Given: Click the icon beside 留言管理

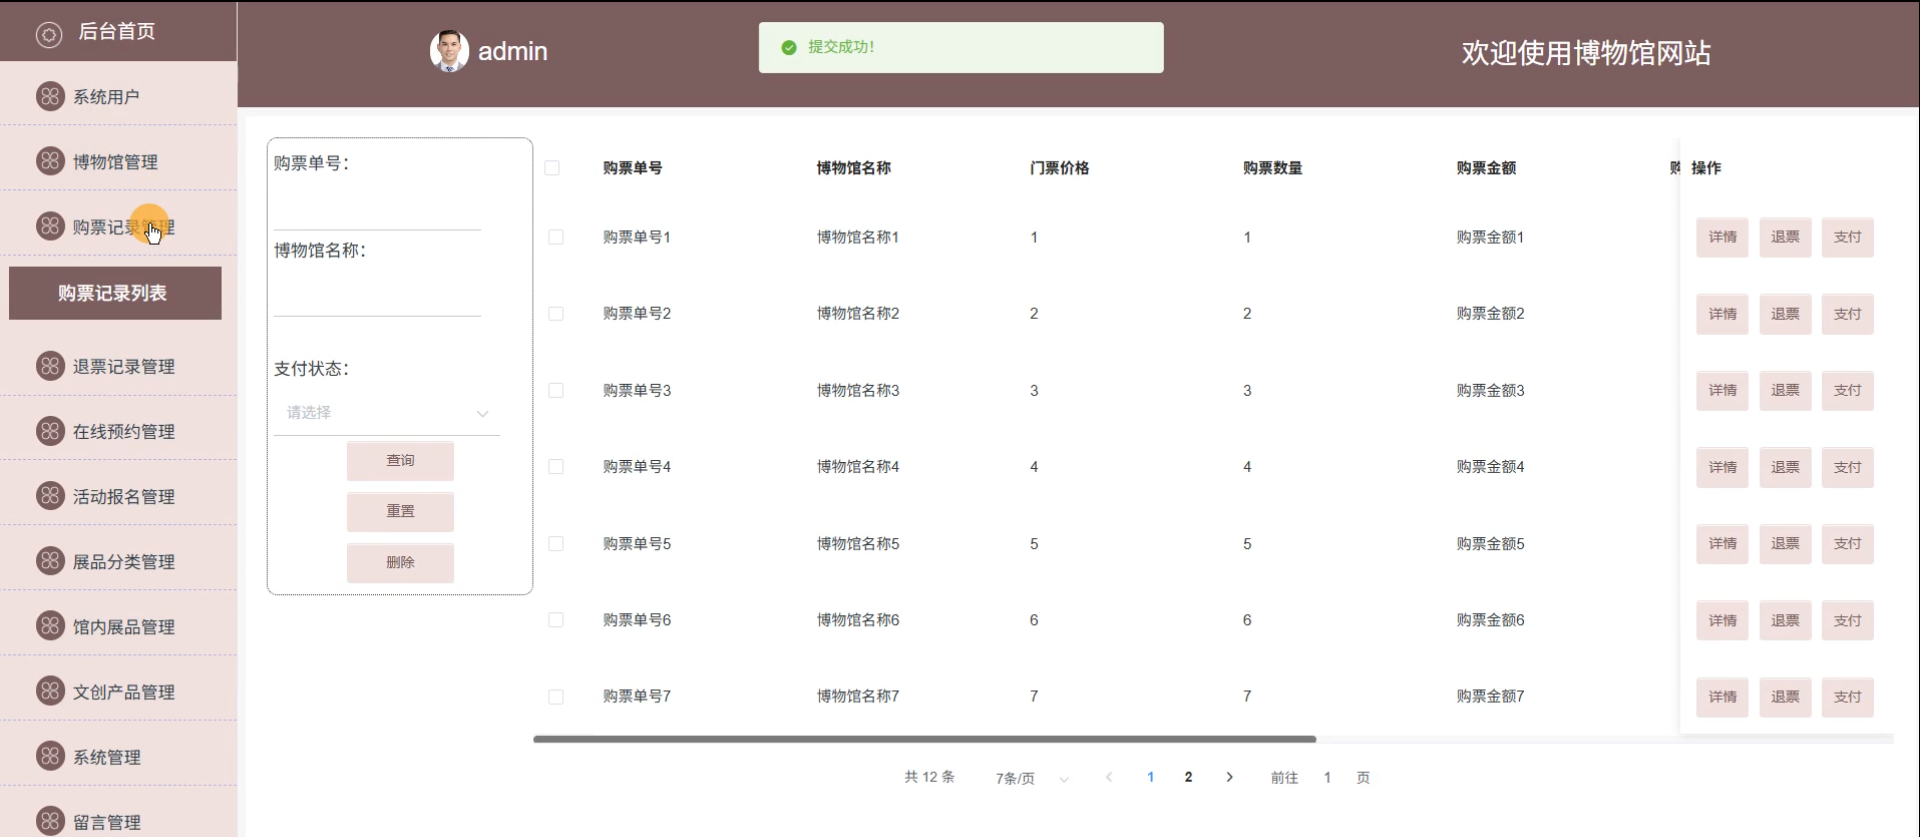Looking at the screenshot, I should point(50,821).
